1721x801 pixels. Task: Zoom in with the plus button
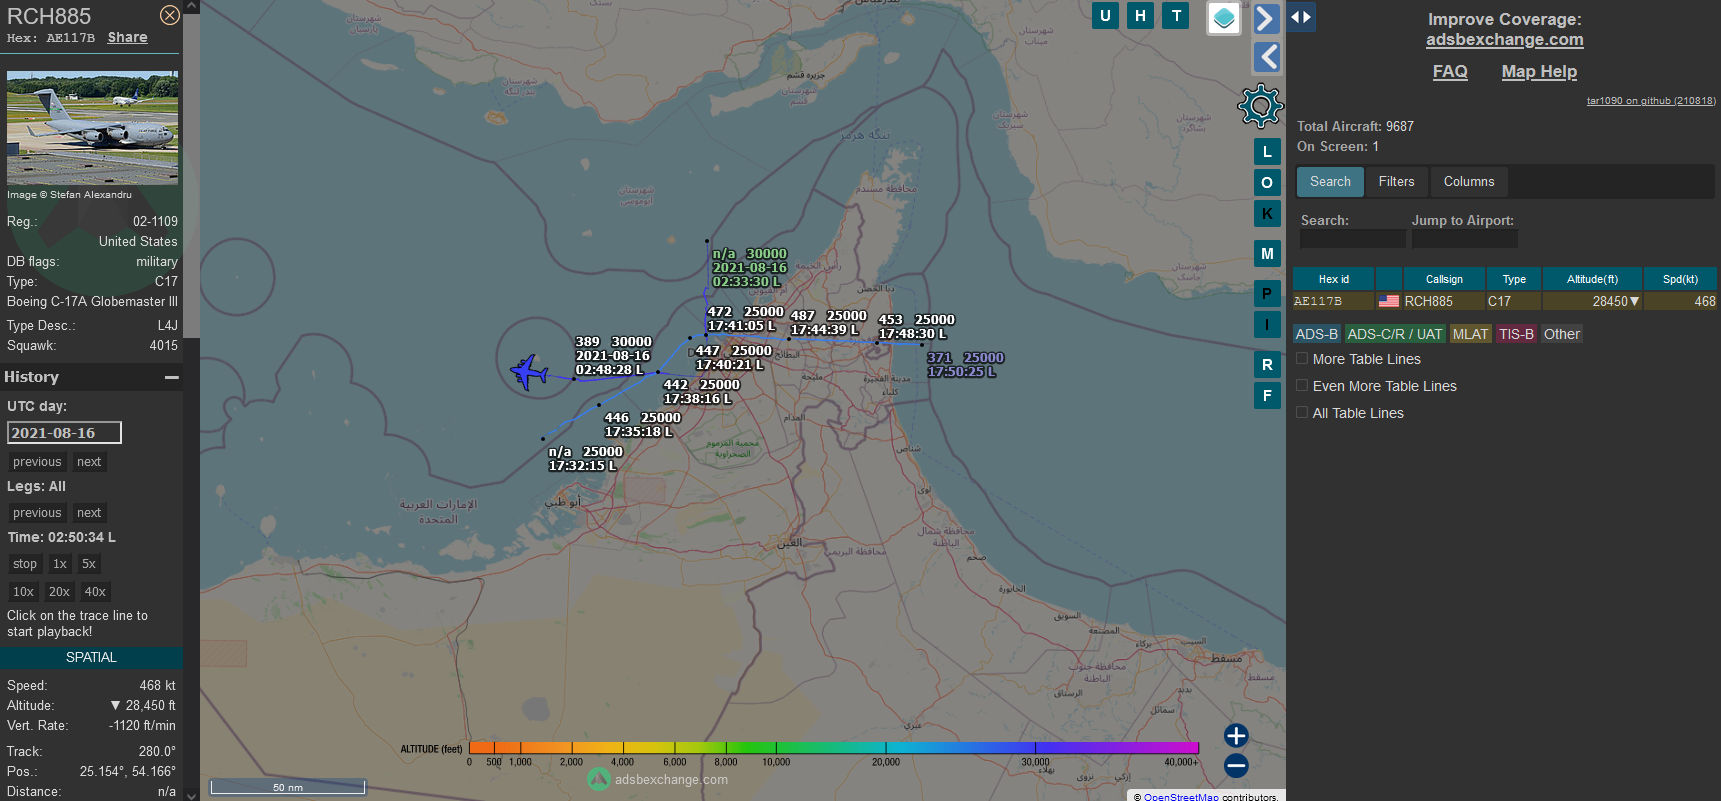[x=1236, y=736]
